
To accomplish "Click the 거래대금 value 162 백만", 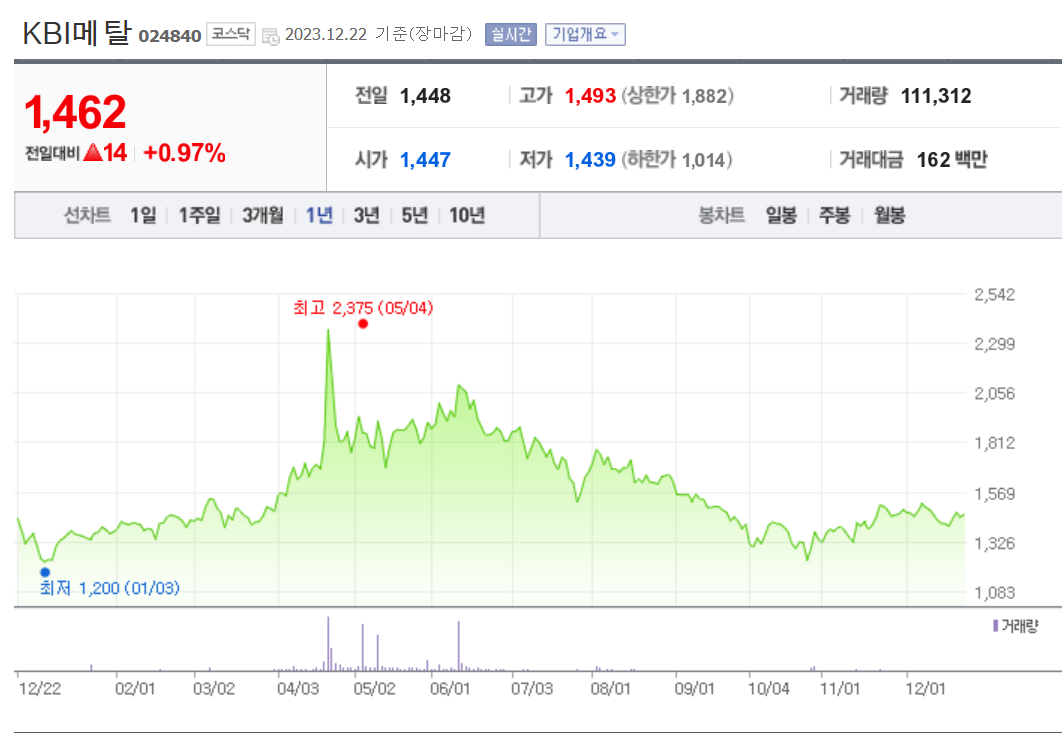I will (x=952, y=161).
